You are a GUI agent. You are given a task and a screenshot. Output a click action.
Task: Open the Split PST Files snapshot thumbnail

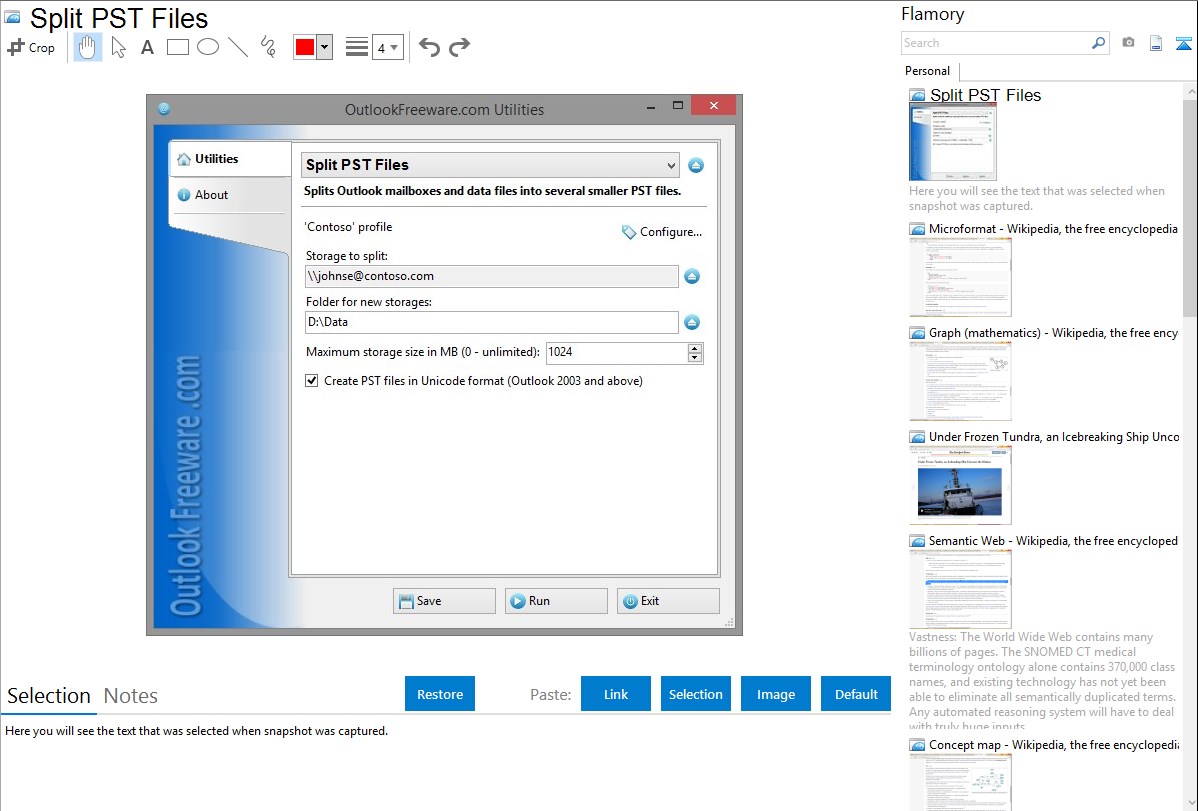click(x=953, y=142)
